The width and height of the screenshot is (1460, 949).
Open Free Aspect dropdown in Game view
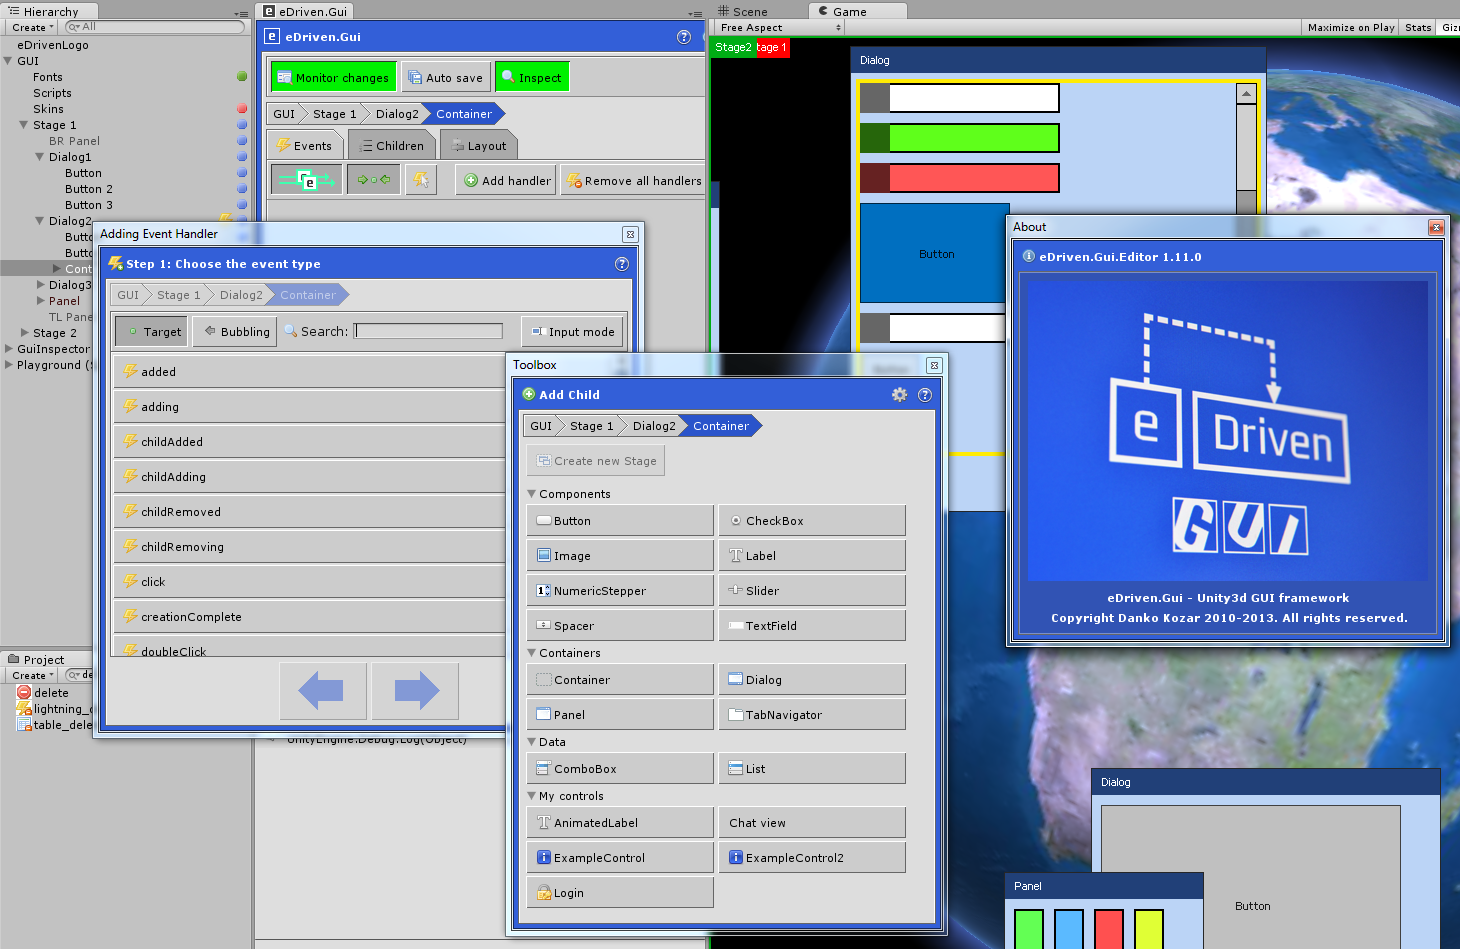781,27
